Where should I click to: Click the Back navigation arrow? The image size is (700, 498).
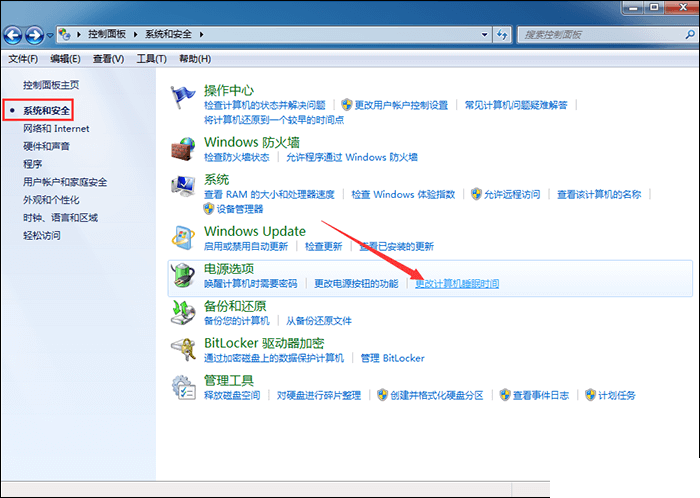13,35
